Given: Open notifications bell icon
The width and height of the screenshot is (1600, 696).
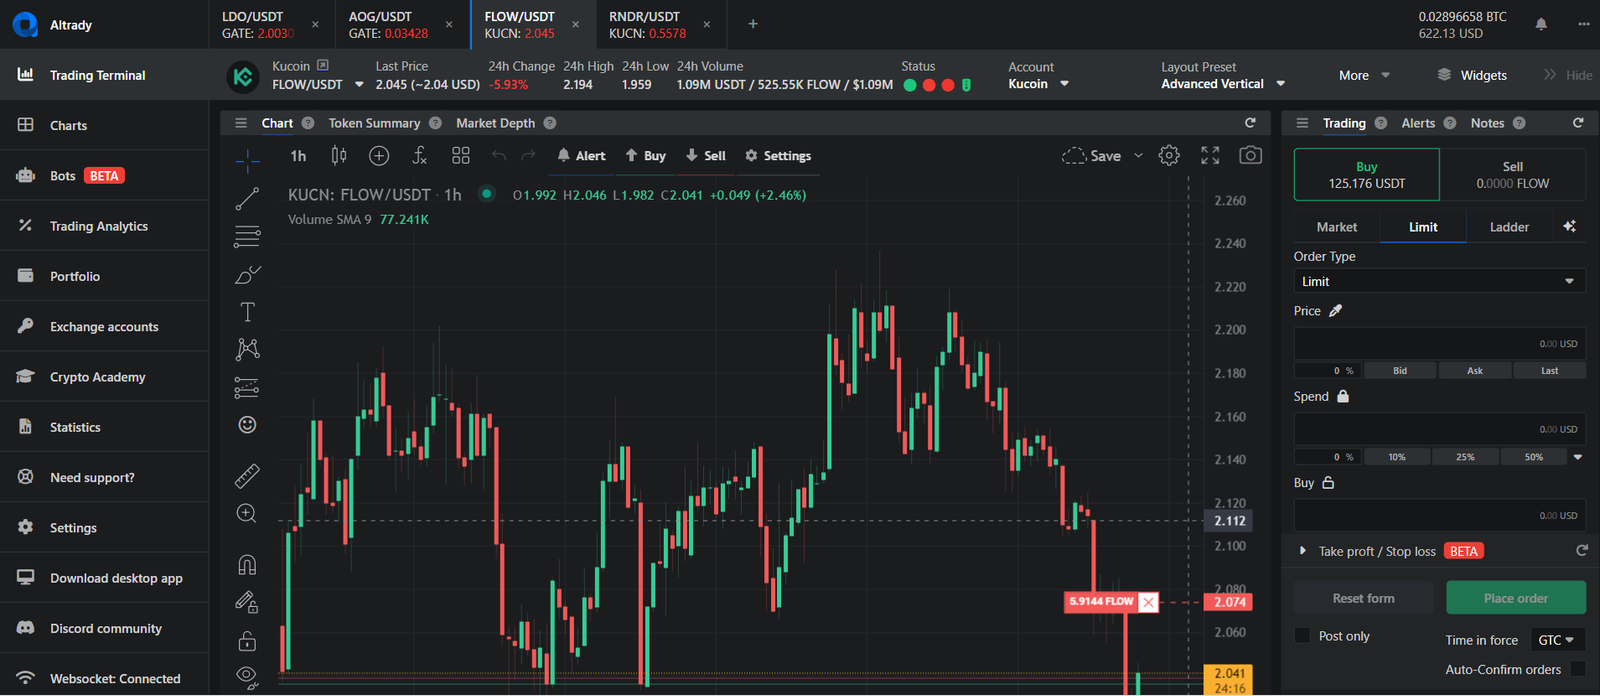Looking at the screenshot, I should point(1541,24).
